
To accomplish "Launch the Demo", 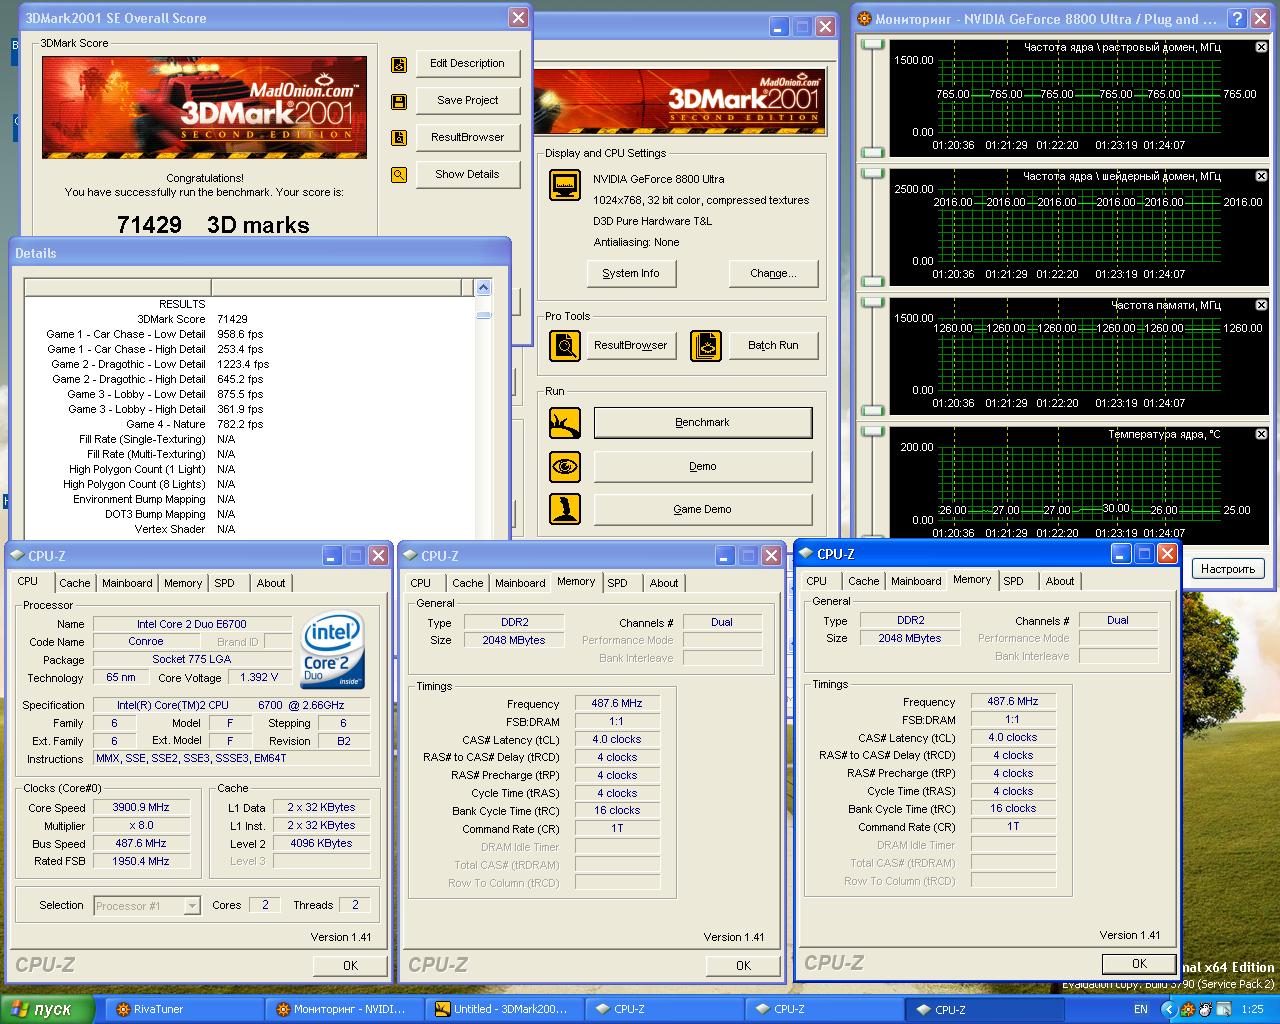I will click(x=703, y=466).
